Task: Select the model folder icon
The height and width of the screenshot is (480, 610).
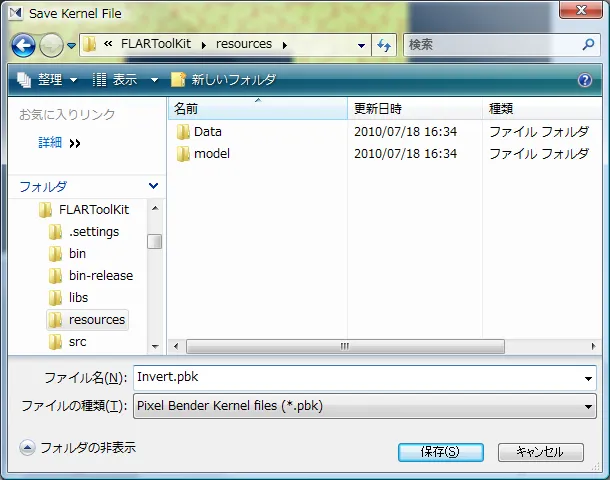Action: tap(183, 154)
